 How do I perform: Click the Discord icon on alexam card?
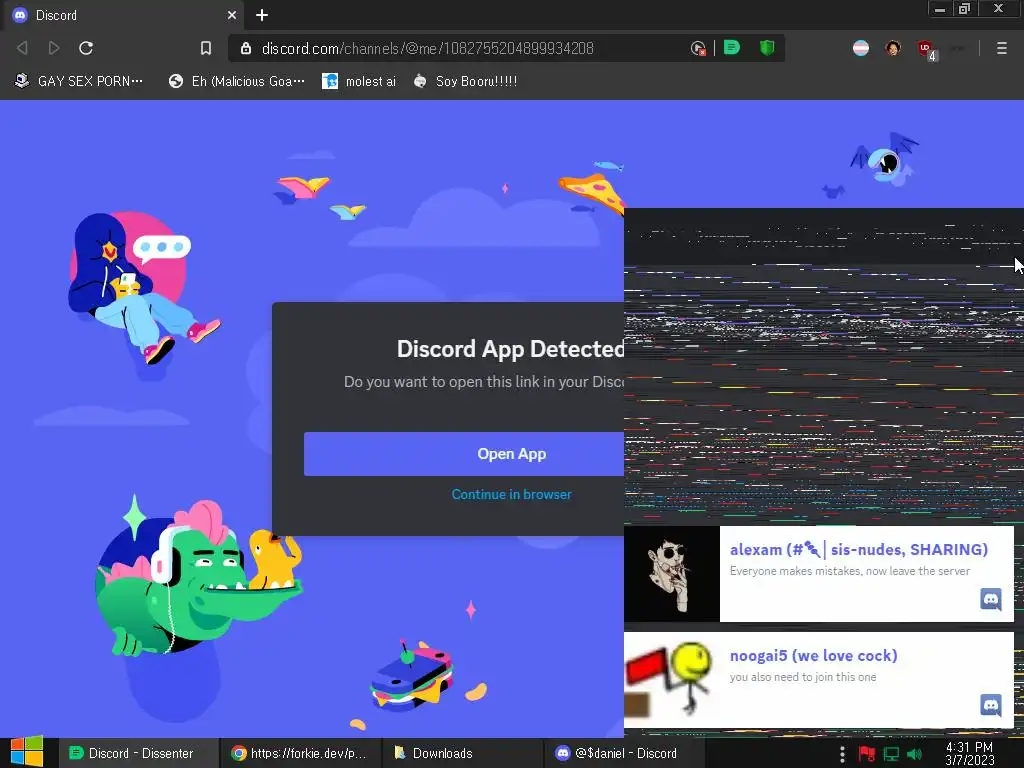pos(991,599)
